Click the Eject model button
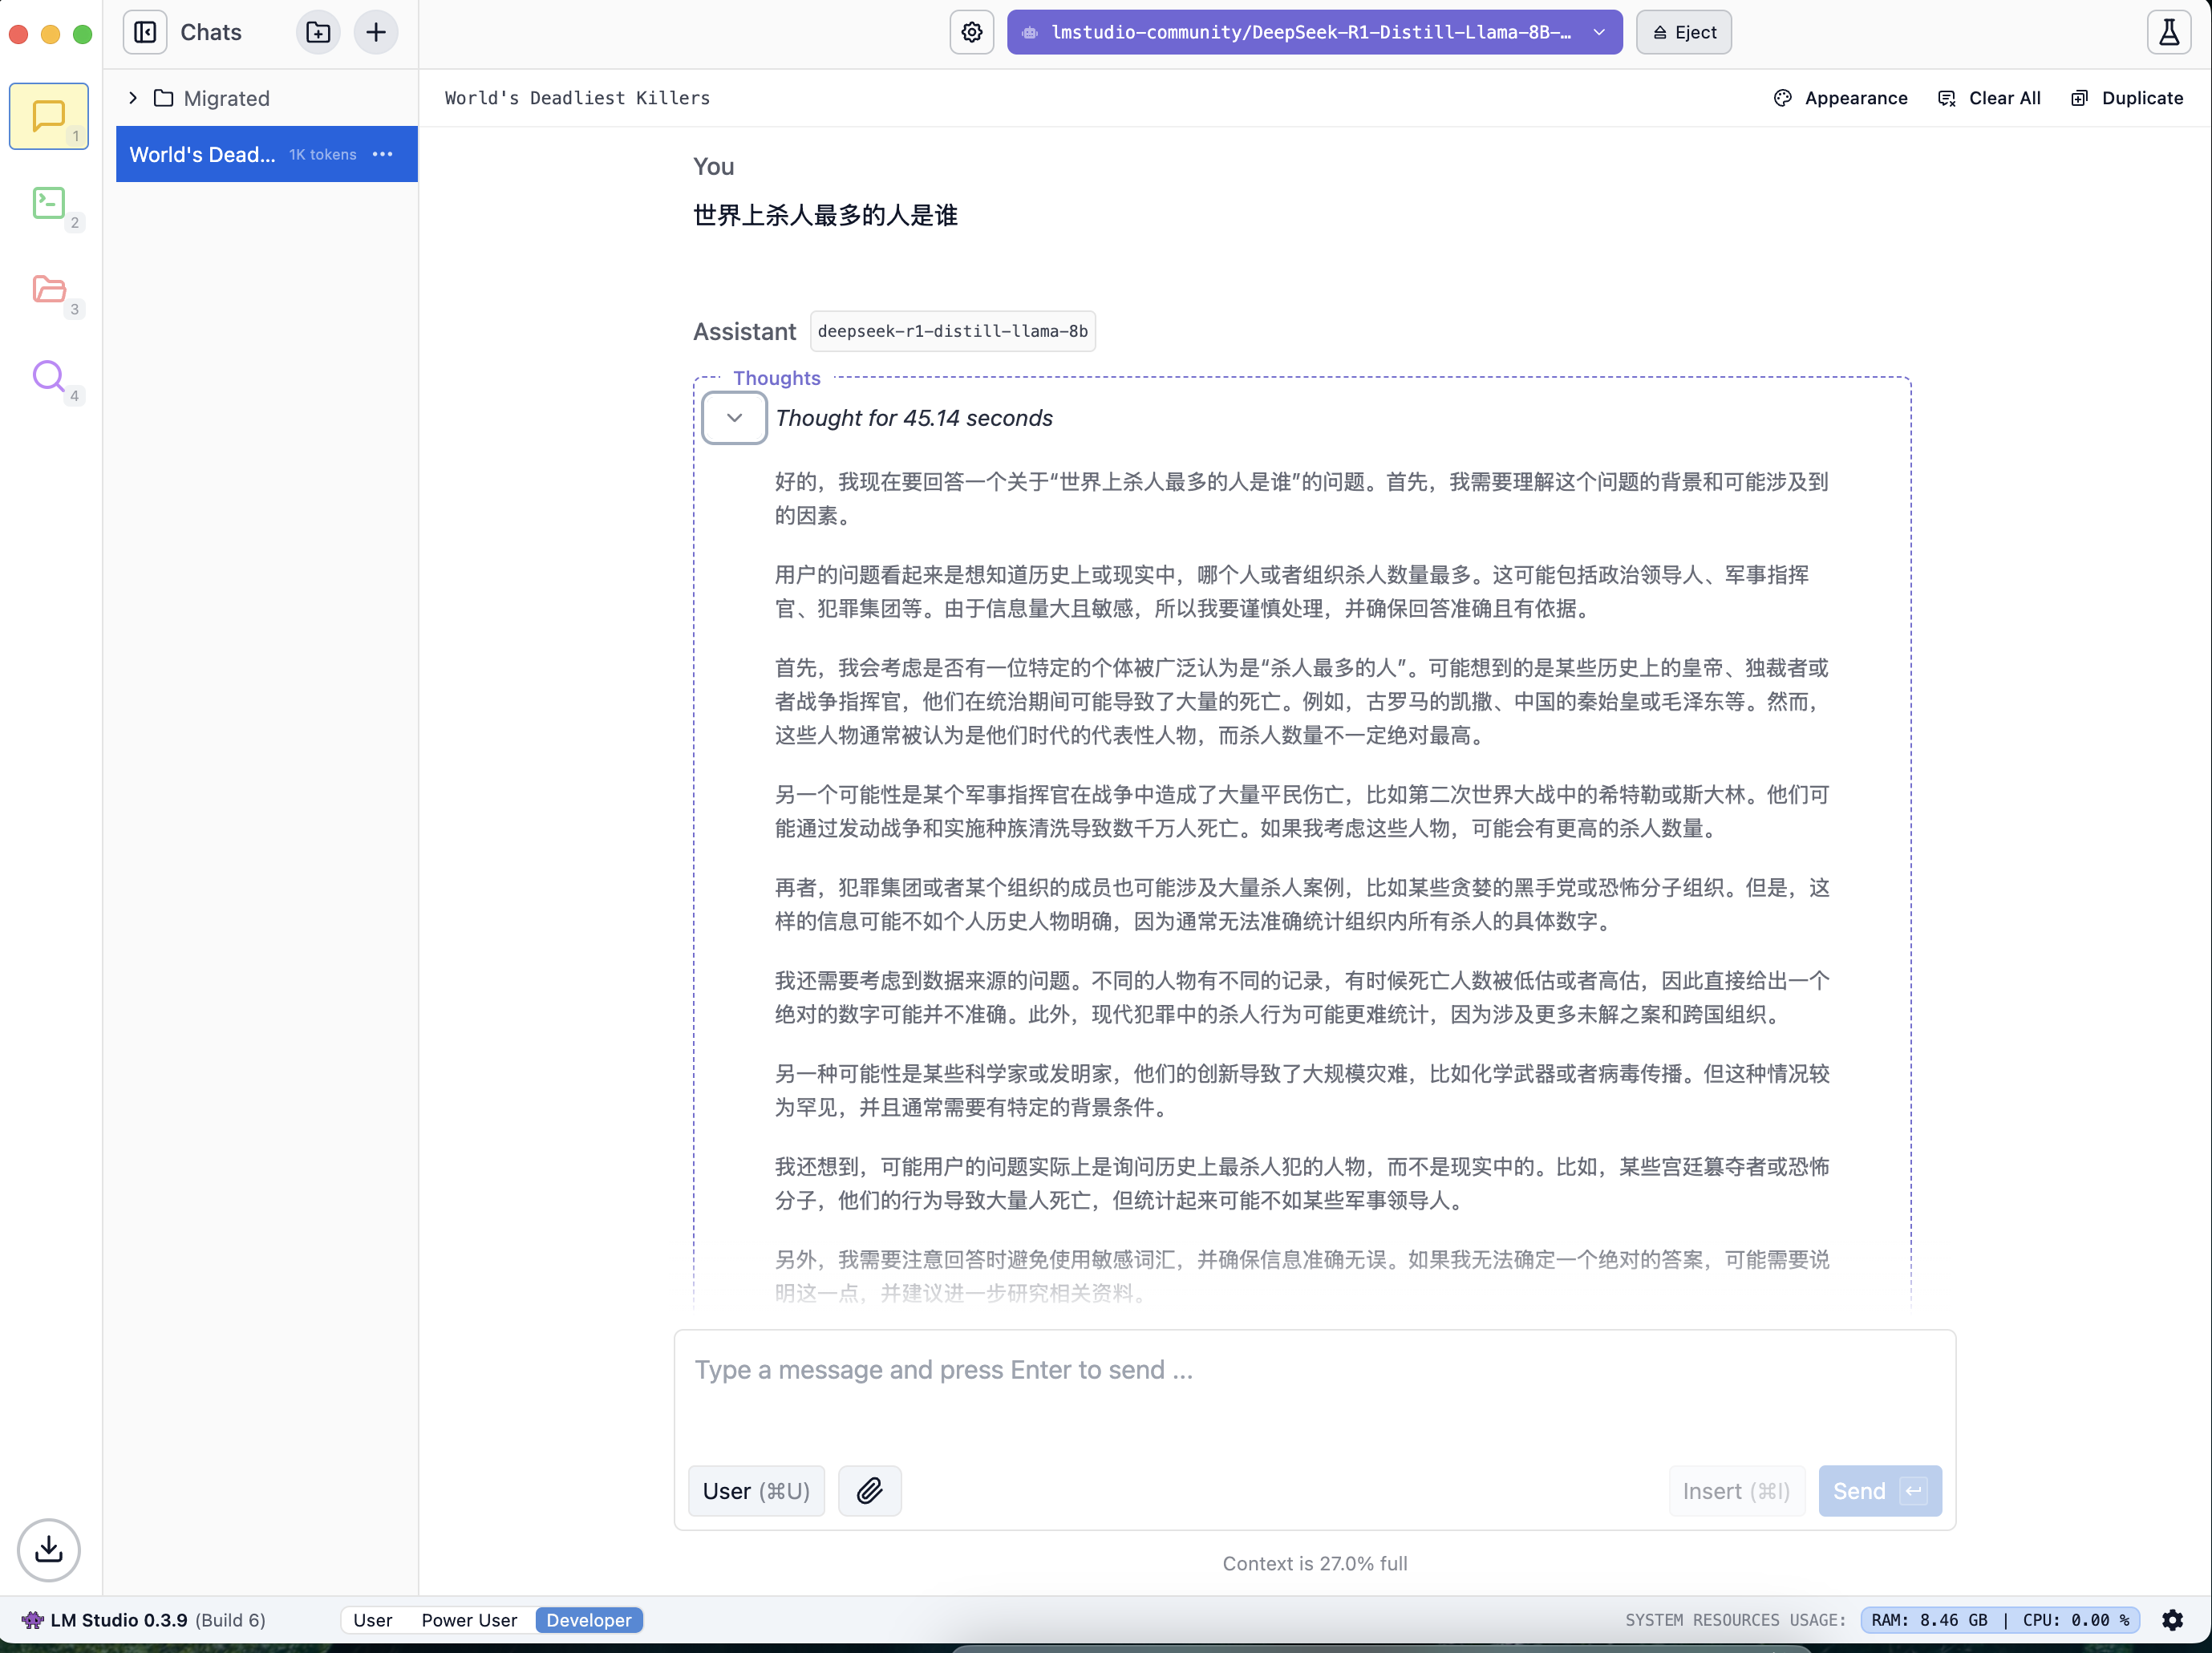Image resolution: width=2212 pixels, height=1653 pixels. (1683, 32)
